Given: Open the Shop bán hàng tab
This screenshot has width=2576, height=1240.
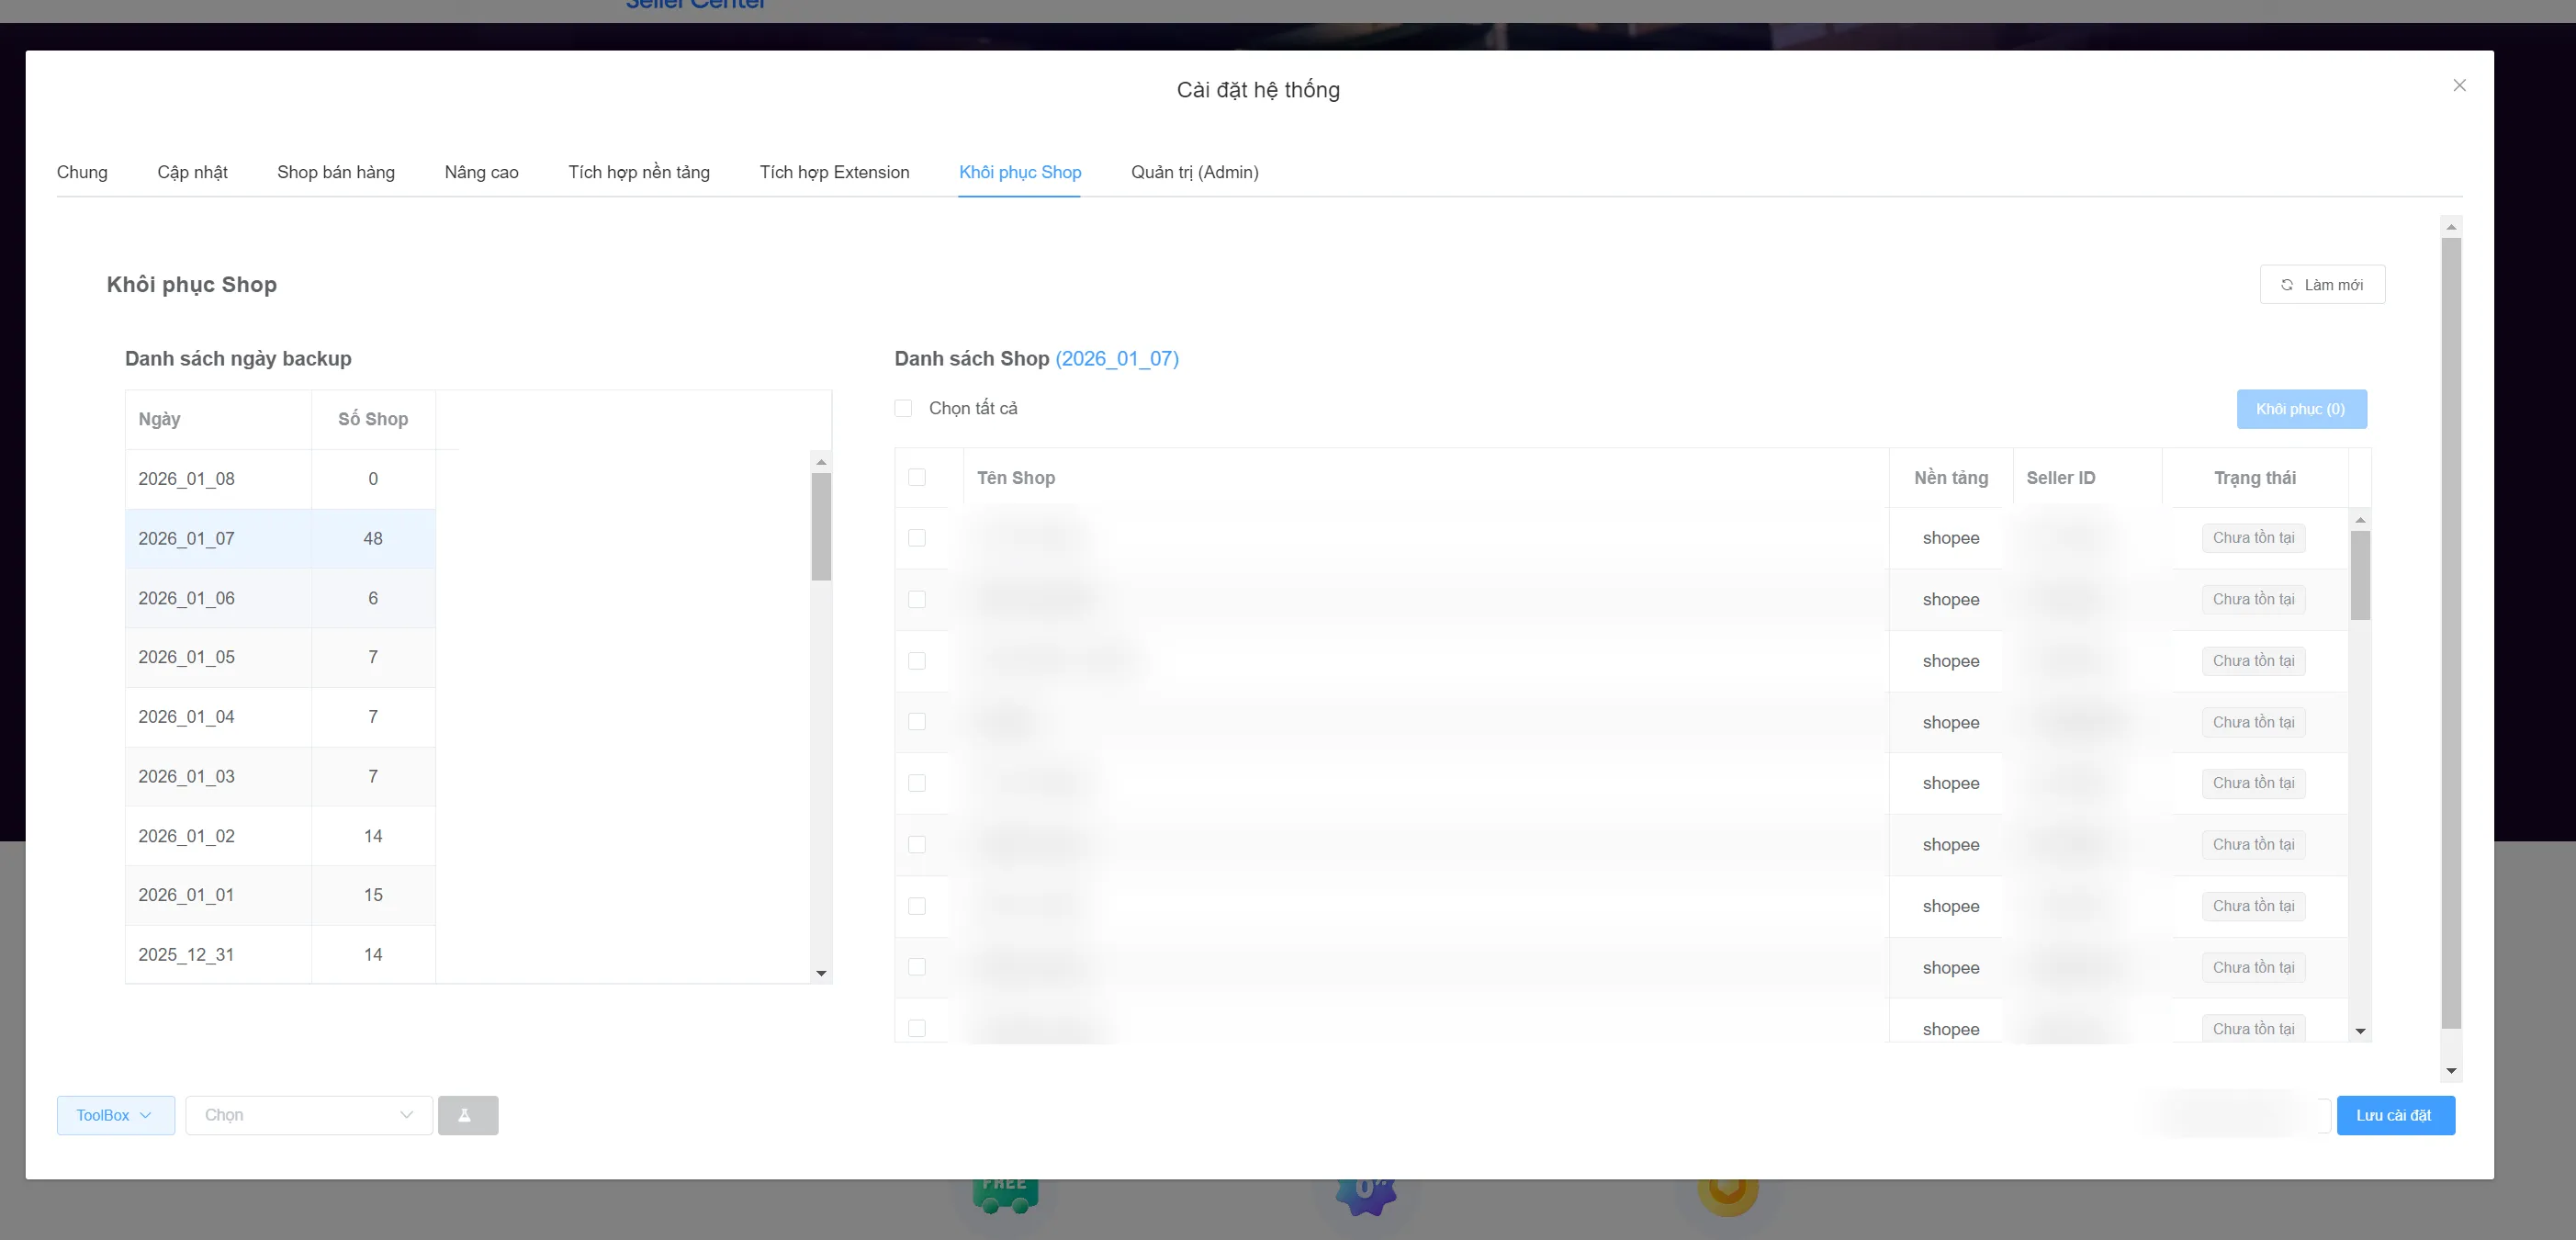Looking at the screenshot, I should (x=336, y=172).
